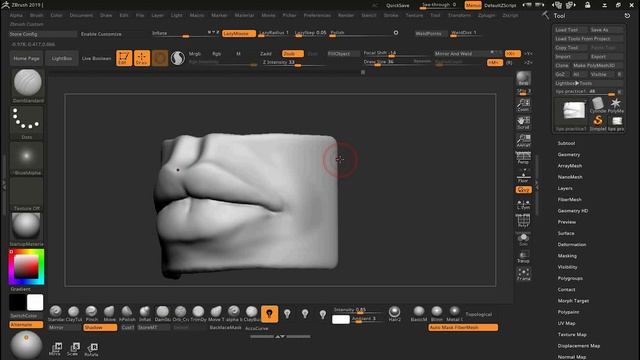Select the hPolish brush
Image resolution: width=640 pixels, height=360 pixels.
(127, 313)
